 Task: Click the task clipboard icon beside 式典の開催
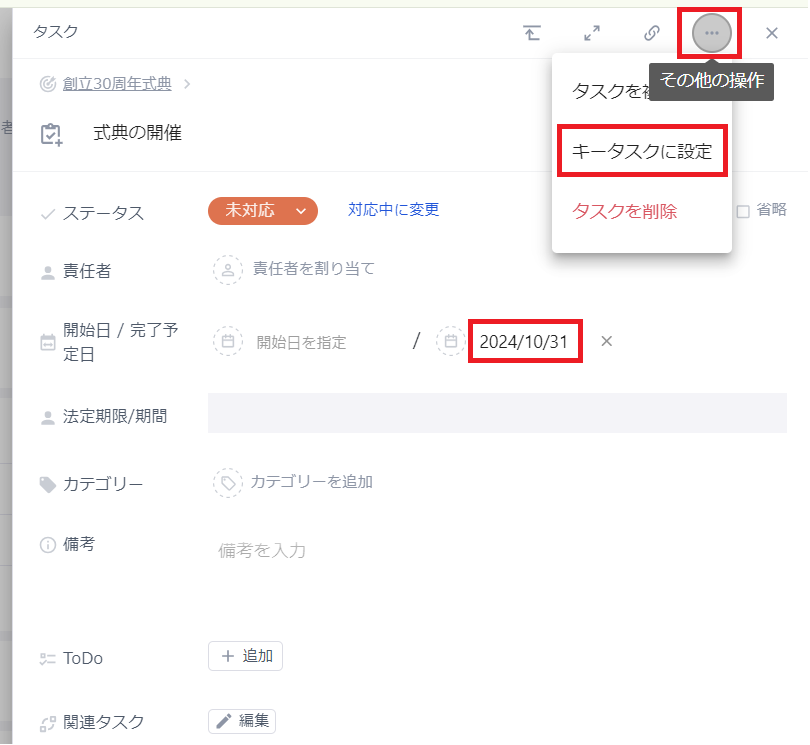coord(51,134)
